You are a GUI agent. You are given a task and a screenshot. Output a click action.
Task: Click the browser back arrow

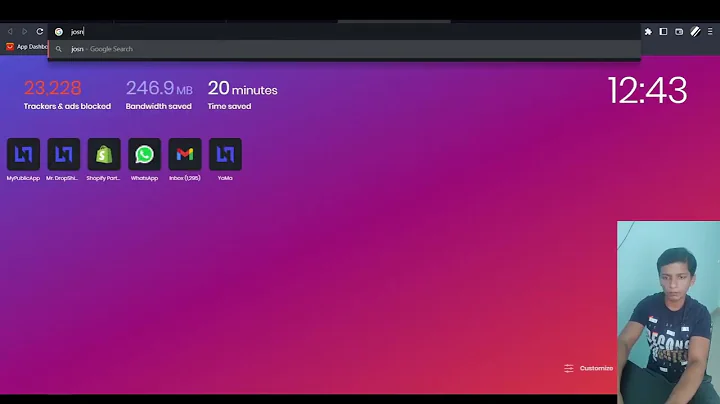pyautogui.click(x=10, y=31)
